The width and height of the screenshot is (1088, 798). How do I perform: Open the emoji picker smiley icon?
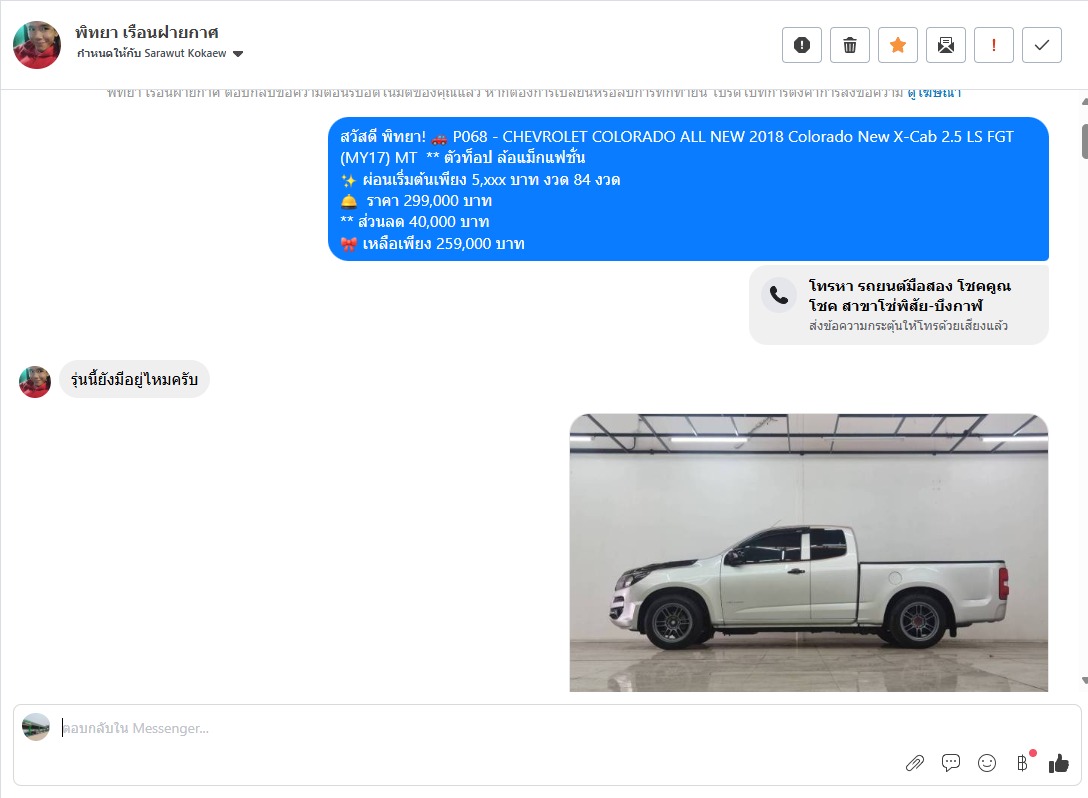click(987, 763)
